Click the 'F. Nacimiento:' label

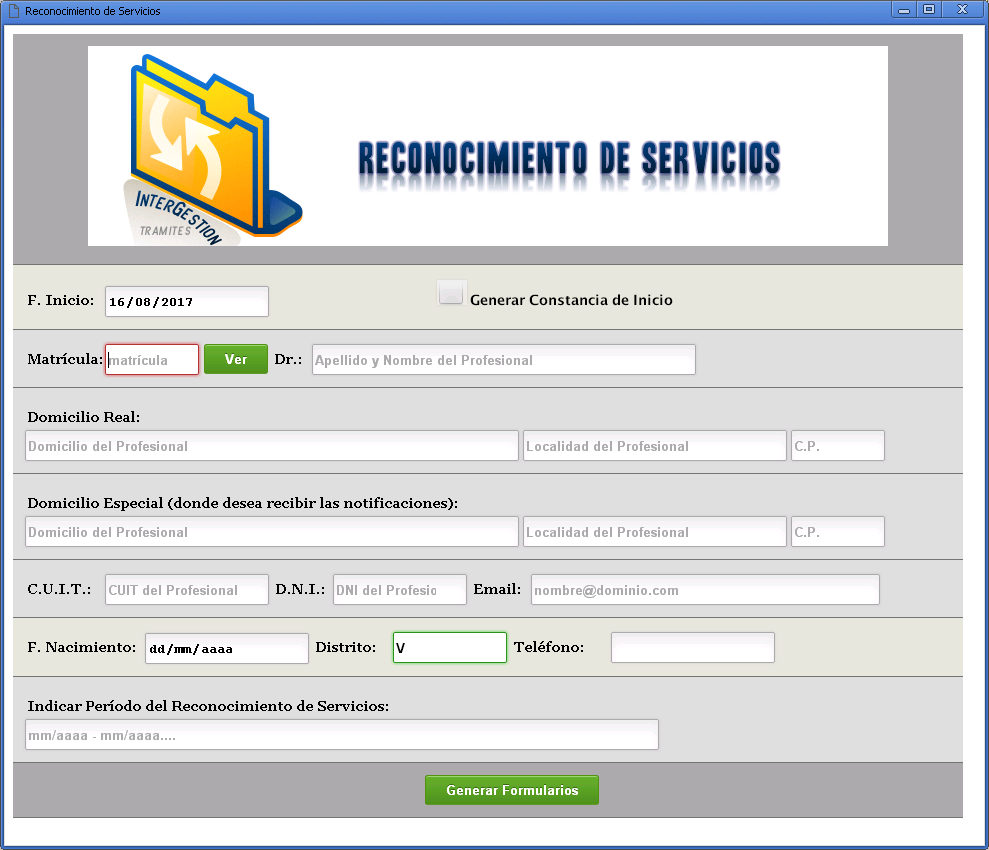tap(82, 648)
